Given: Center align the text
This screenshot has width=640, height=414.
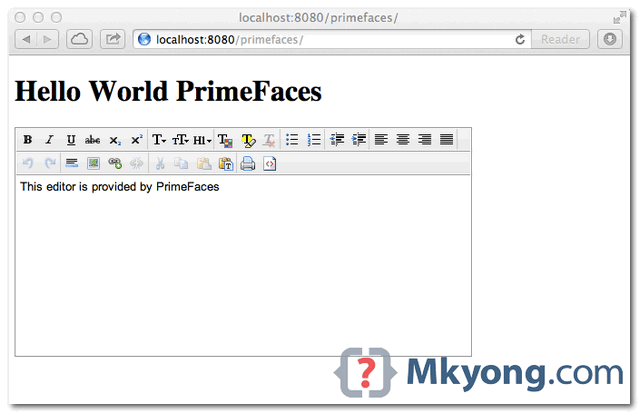Looking at the screenshot, I should coord(403,140).
